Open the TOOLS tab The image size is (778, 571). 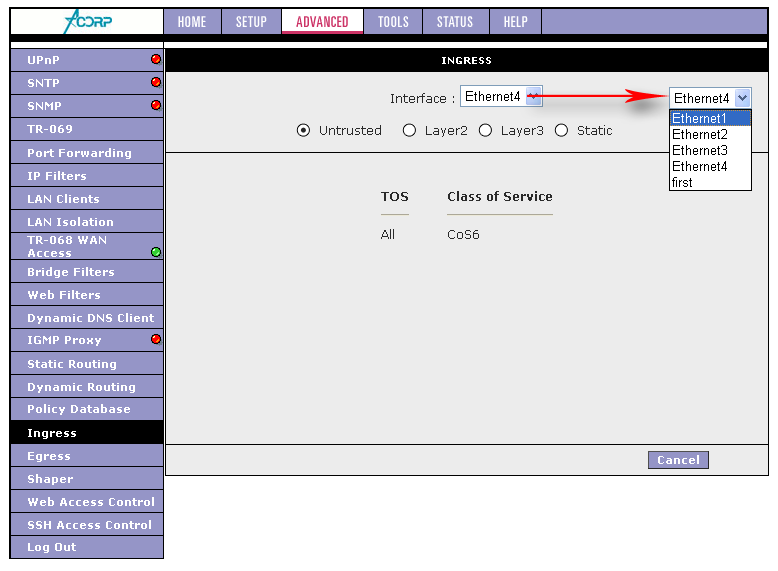[x=393, y=22]
